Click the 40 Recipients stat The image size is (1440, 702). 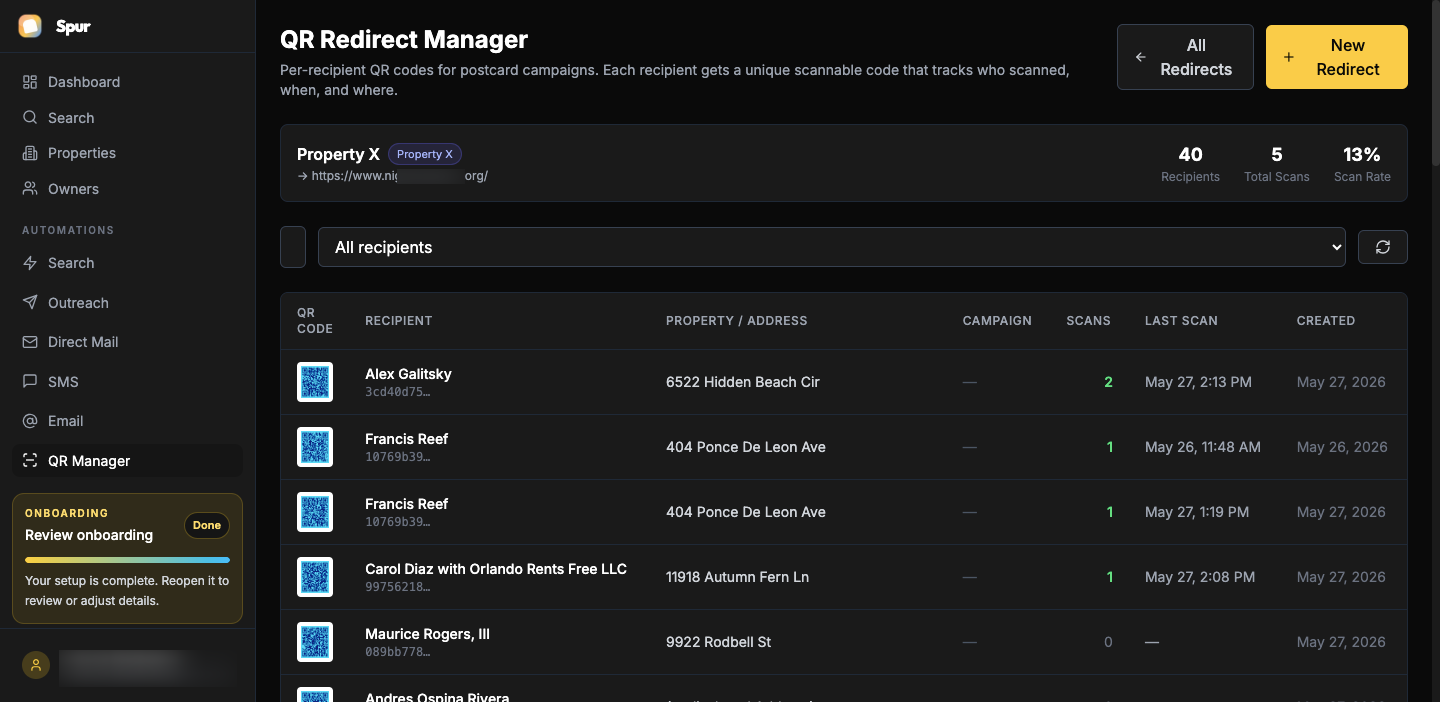click(x=1190, y=164)
